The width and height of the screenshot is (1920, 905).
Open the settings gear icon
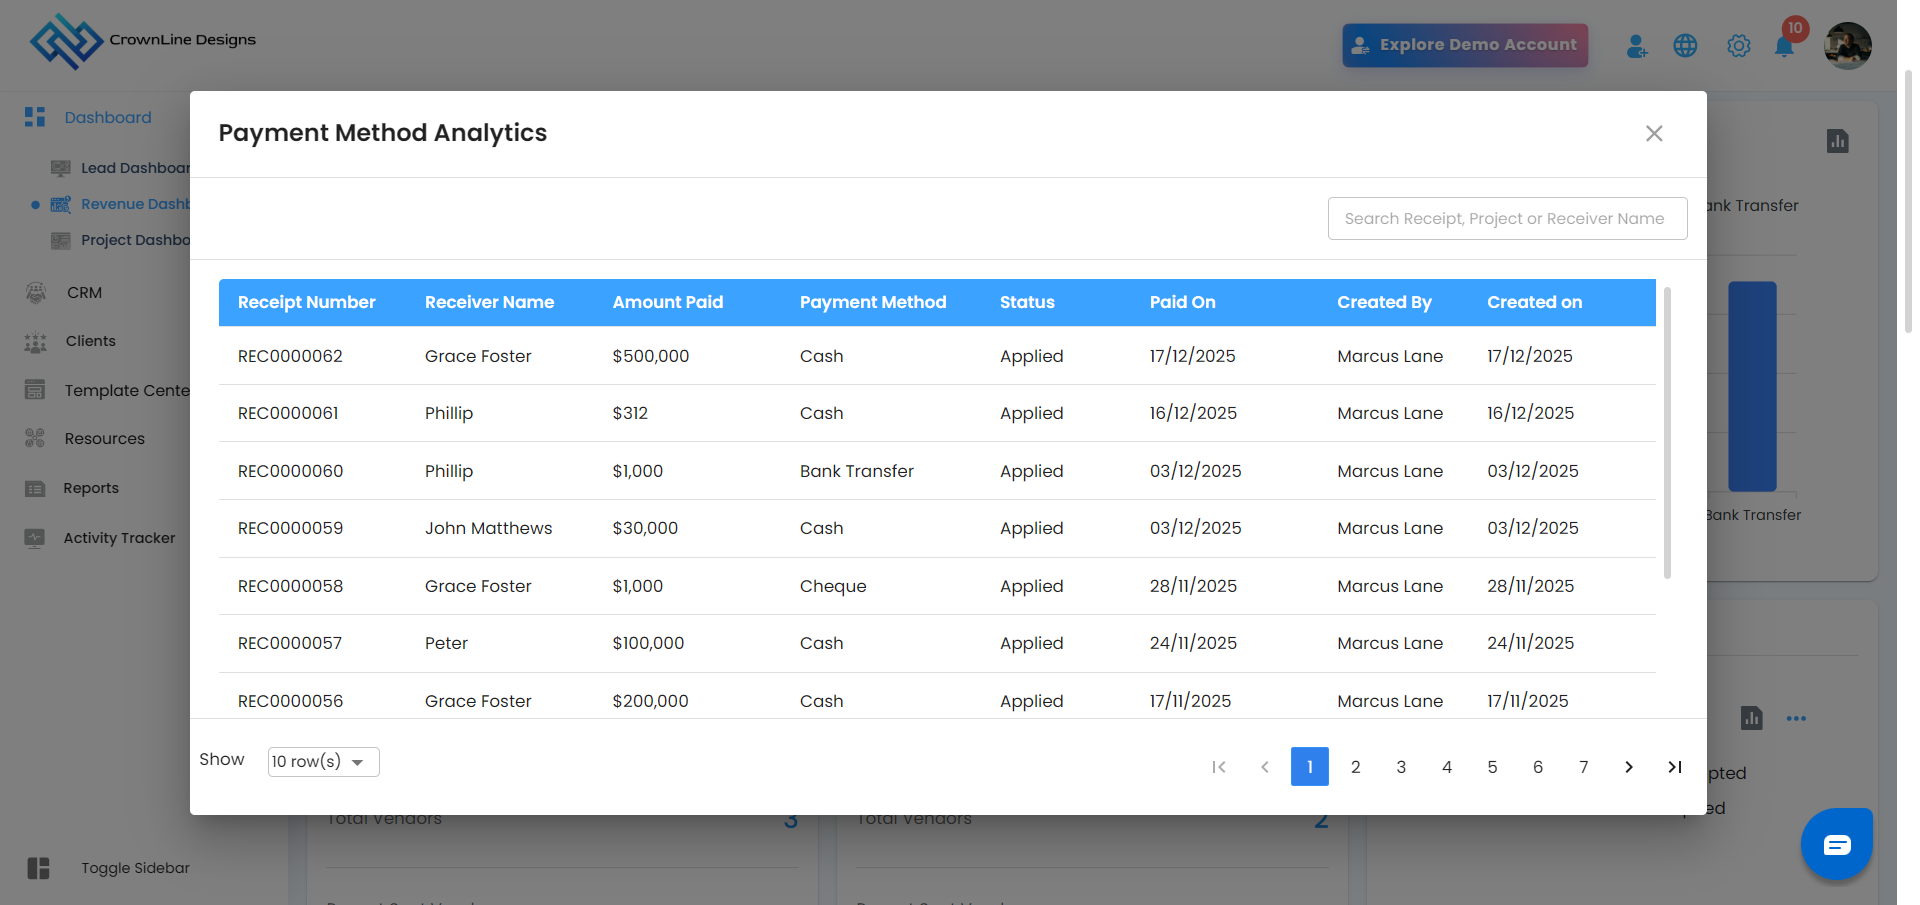[x=1739, y=46]
